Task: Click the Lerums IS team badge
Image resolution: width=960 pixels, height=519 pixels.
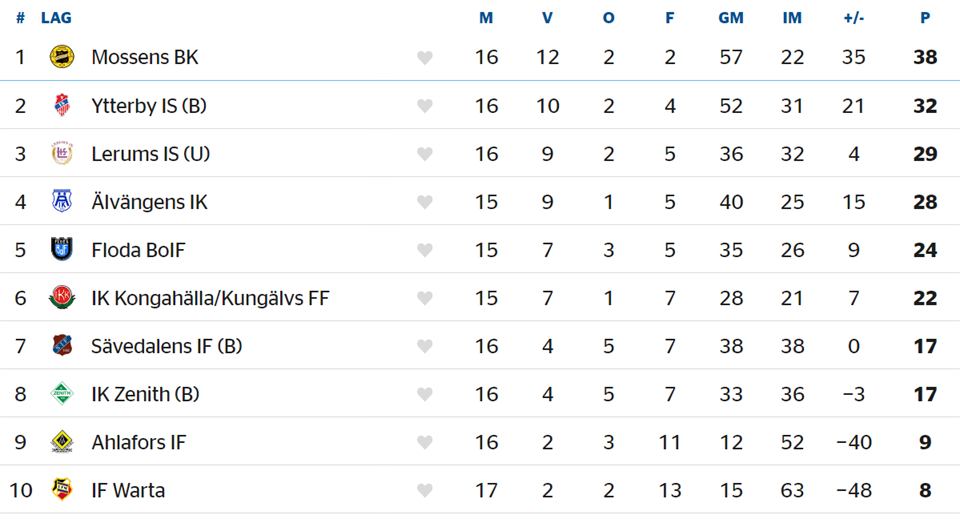Action: [62, 153]
